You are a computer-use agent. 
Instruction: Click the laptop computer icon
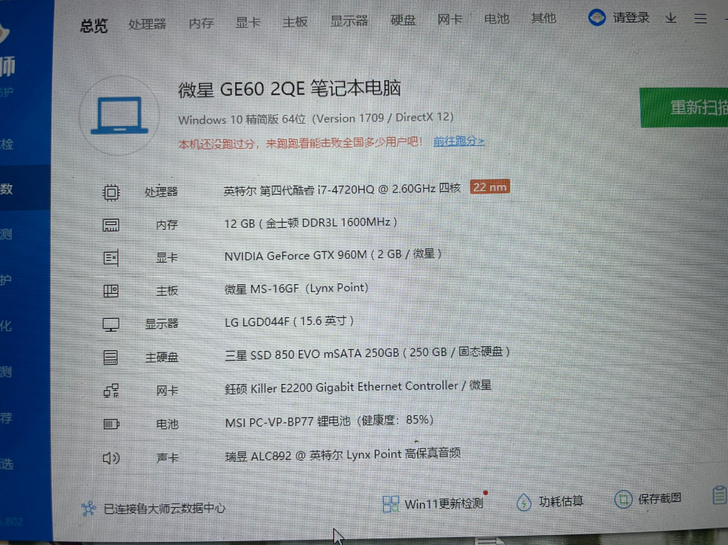pos(119,116)
